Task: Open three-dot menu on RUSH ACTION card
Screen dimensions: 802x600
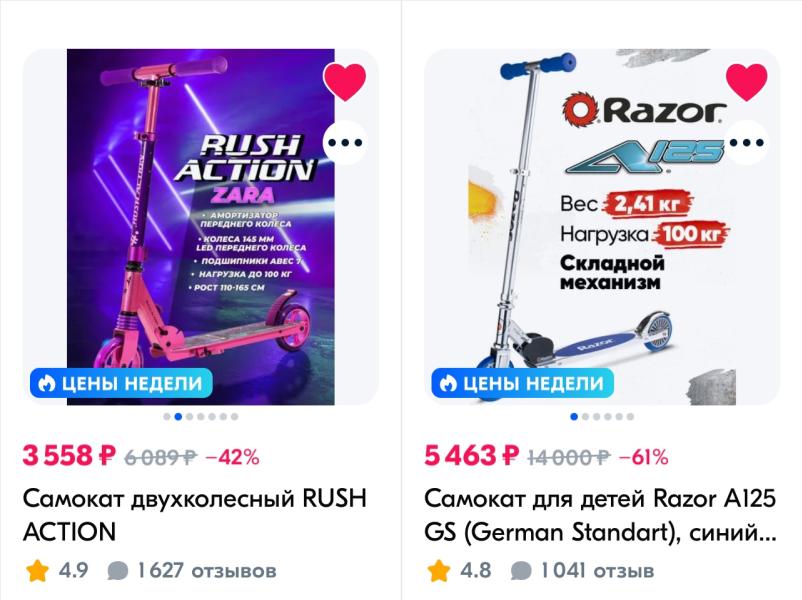Action: point(345,142)
